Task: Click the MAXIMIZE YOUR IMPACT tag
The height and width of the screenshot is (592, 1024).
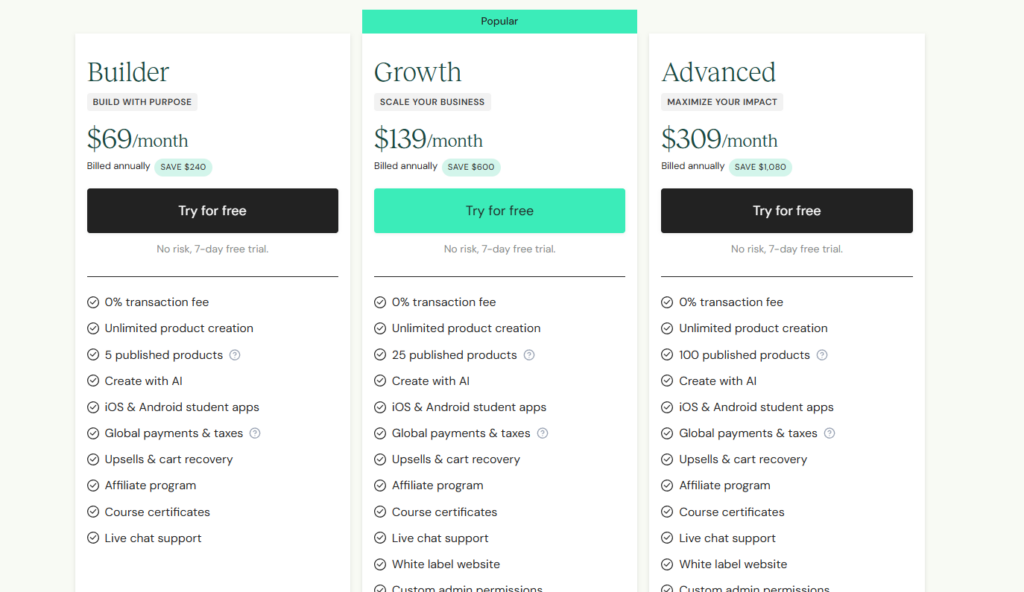Action: click(721, 102)
